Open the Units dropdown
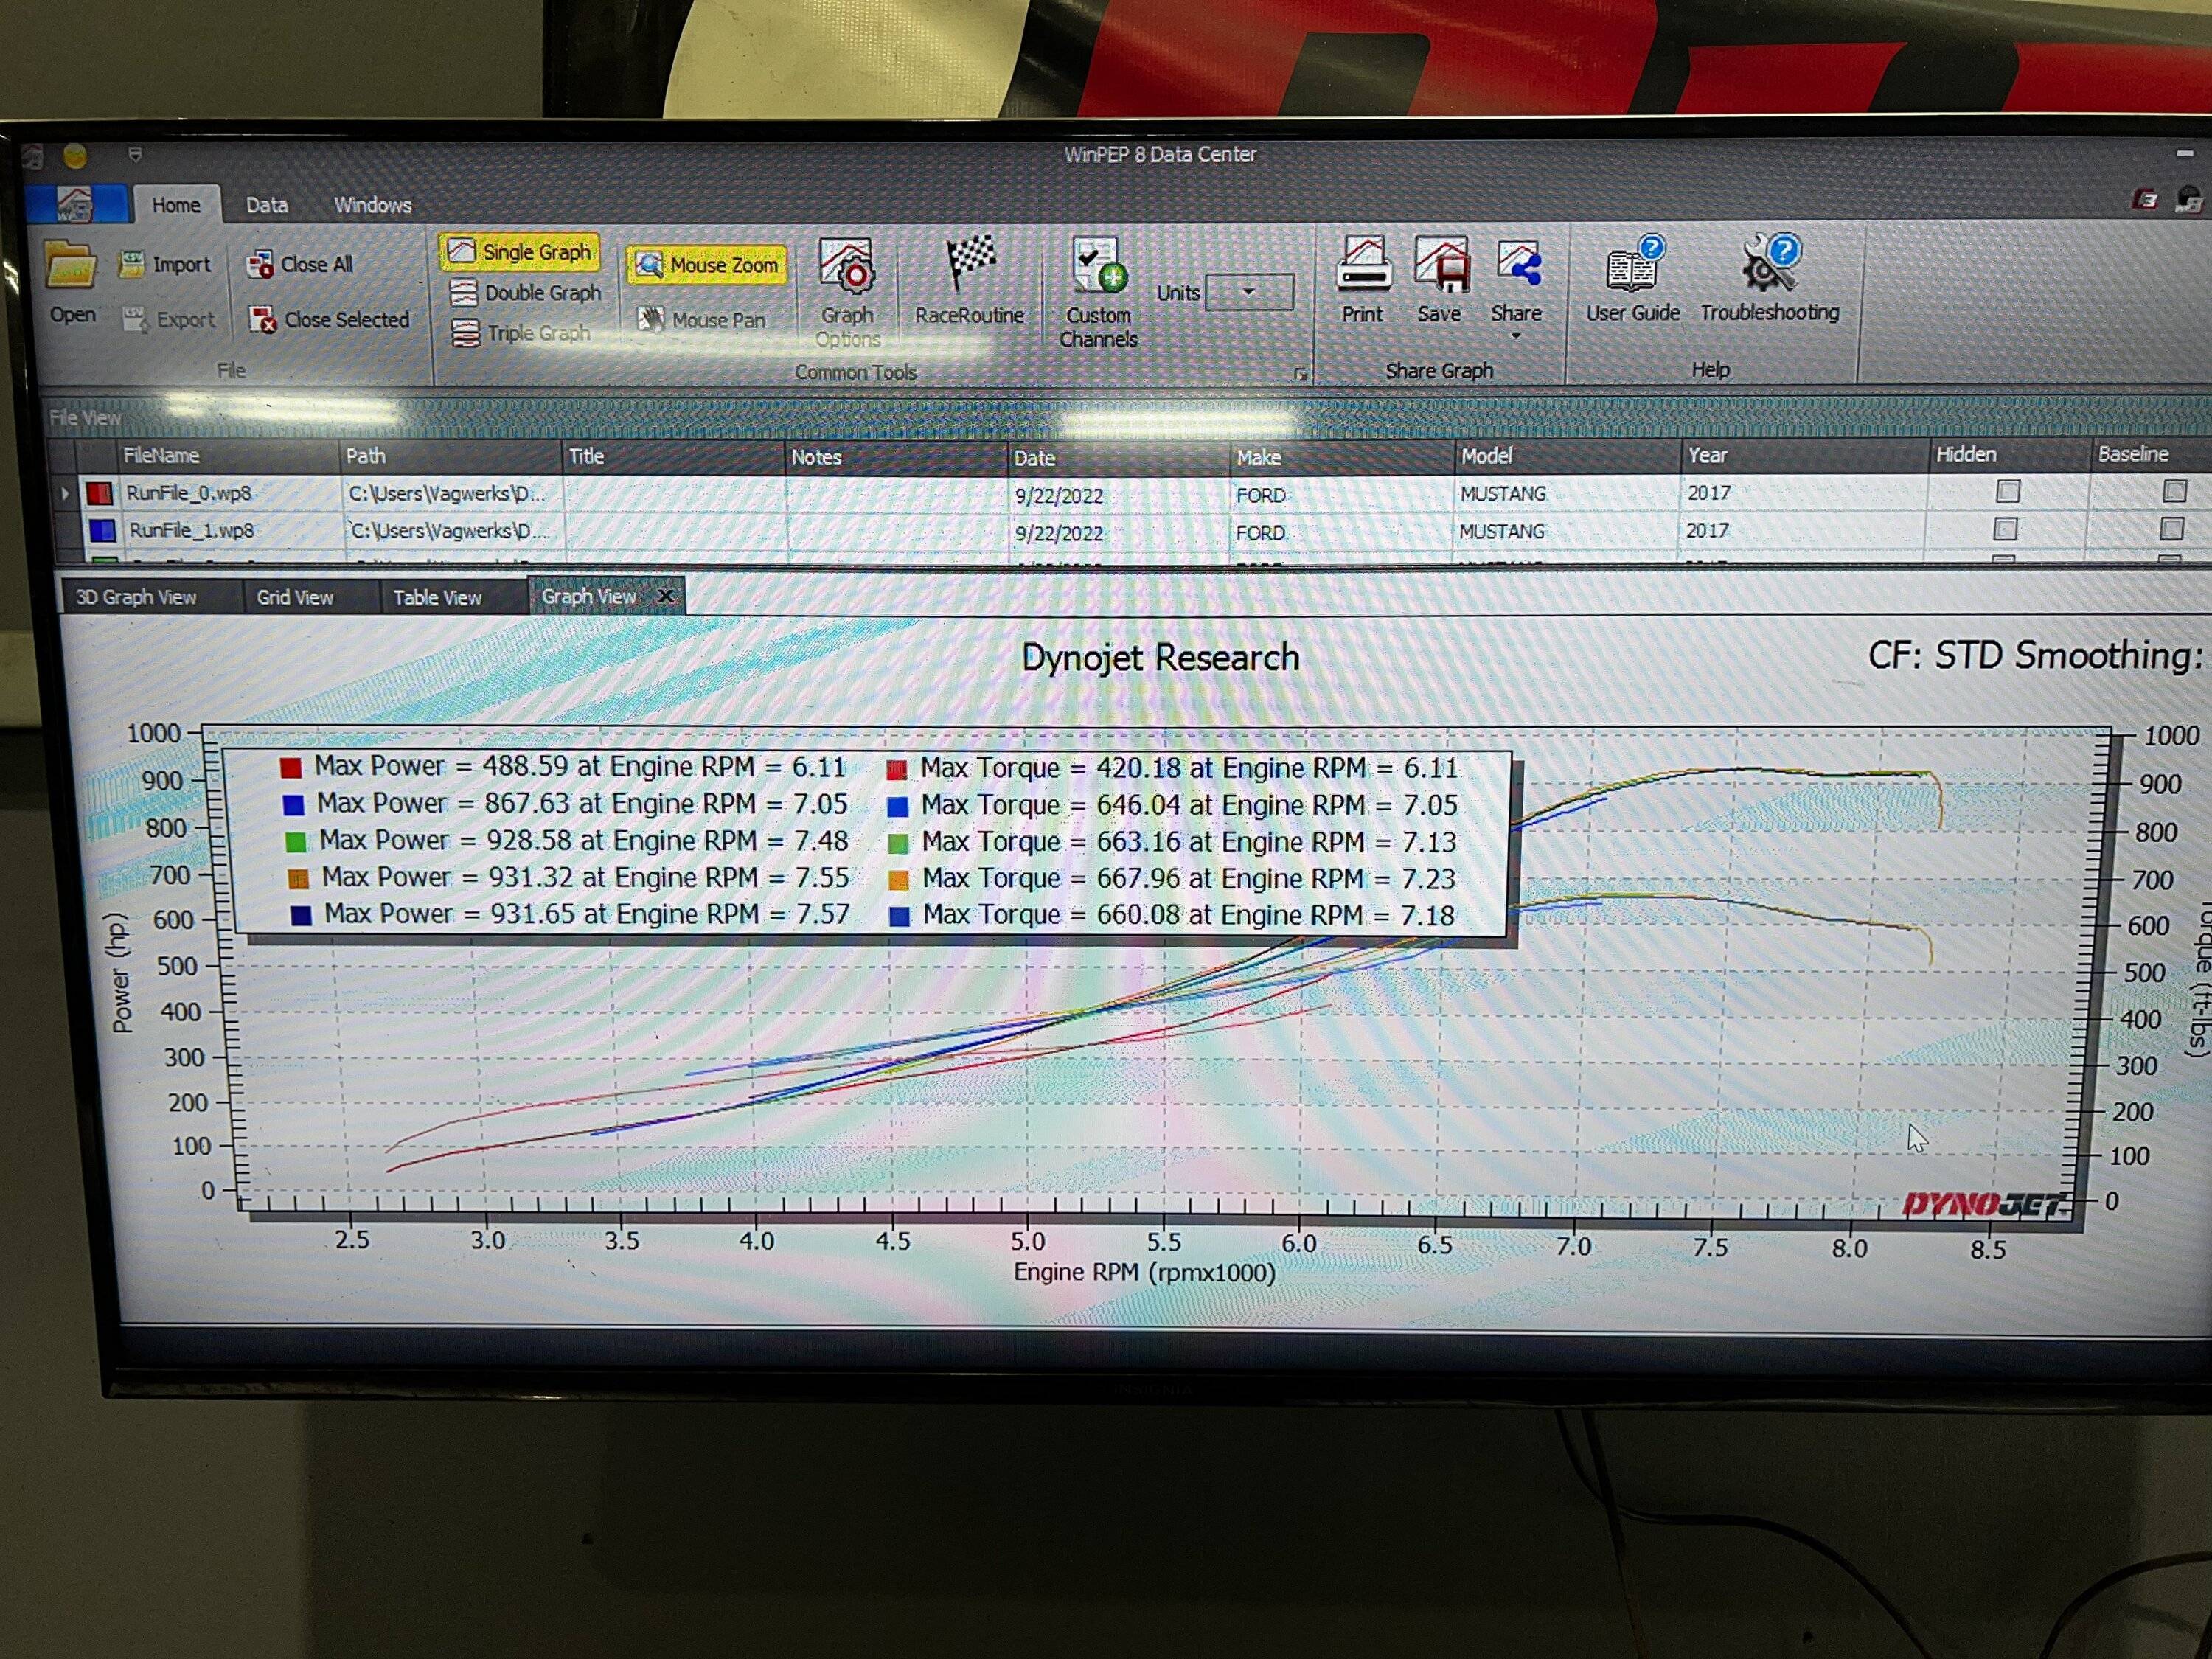 click(x=1249, y=292)
